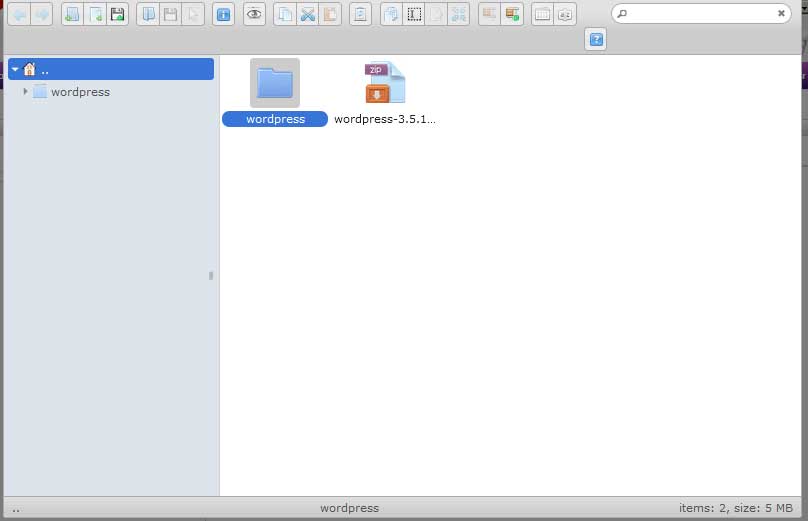This screenshot has height=521, width=808.
Task: Clear the search box with the X
Action: click(781, 13)
